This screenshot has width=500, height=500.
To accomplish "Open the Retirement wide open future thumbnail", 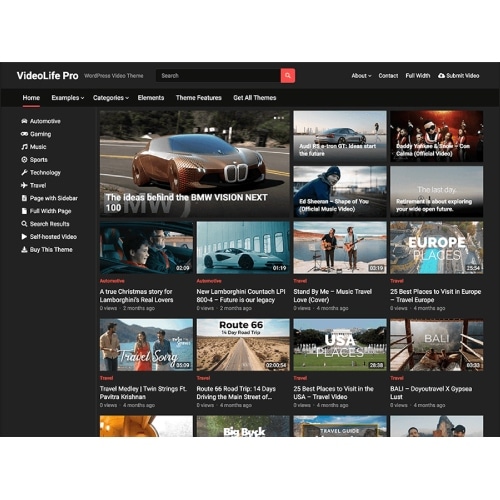I will click(x=437, y=192).
